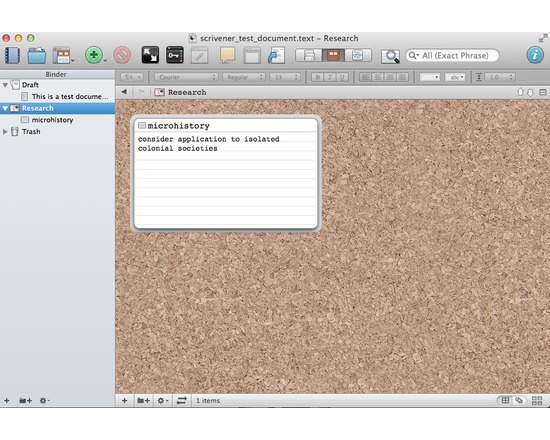Viewport: 550px width, 440px height.
Task: Open the QuickReference panel icon
Action: tap(252, 55)
